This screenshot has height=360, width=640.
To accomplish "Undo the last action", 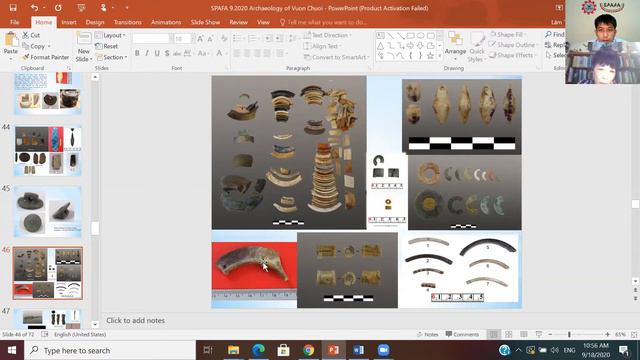I will 34,8.
